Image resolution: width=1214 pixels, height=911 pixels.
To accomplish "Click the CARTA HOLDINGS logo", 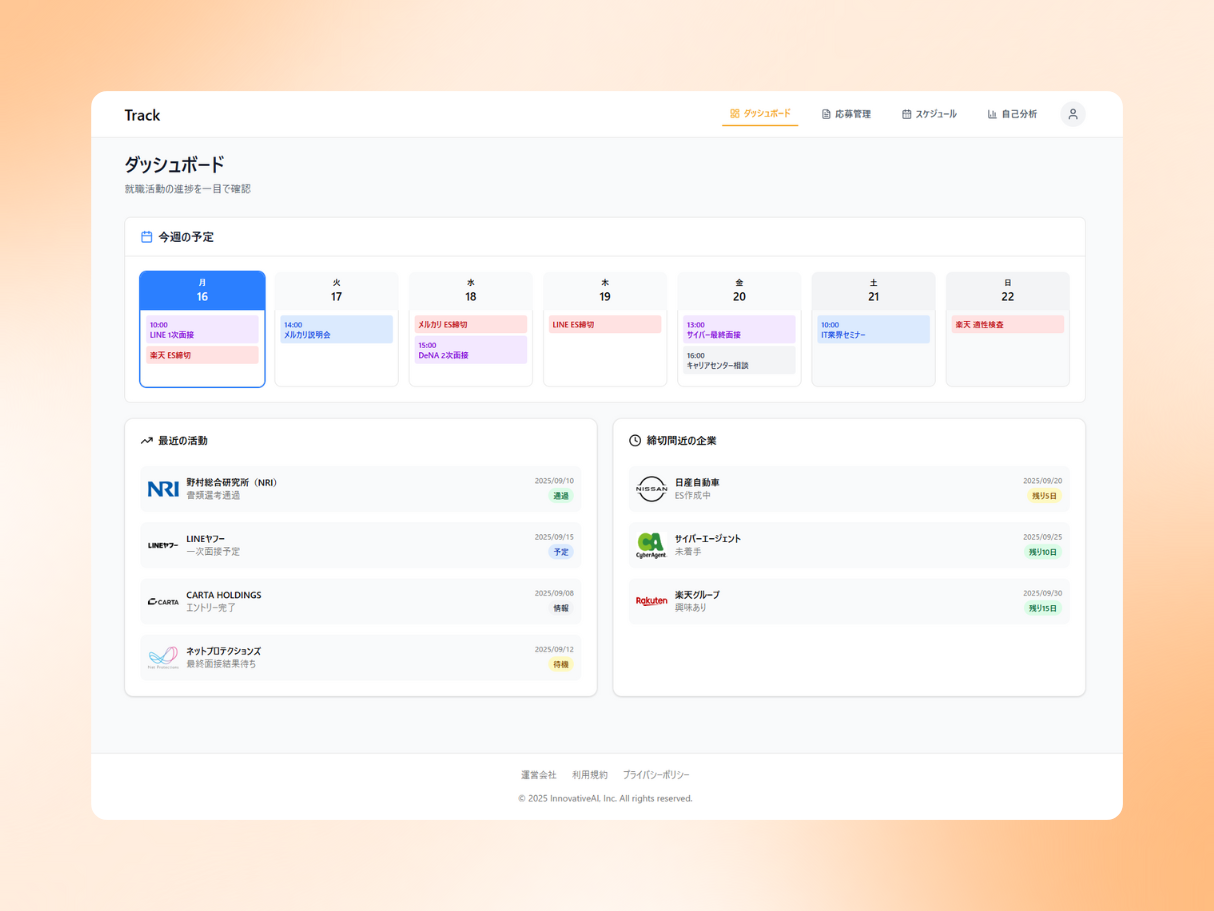I will tap(163, 600).
